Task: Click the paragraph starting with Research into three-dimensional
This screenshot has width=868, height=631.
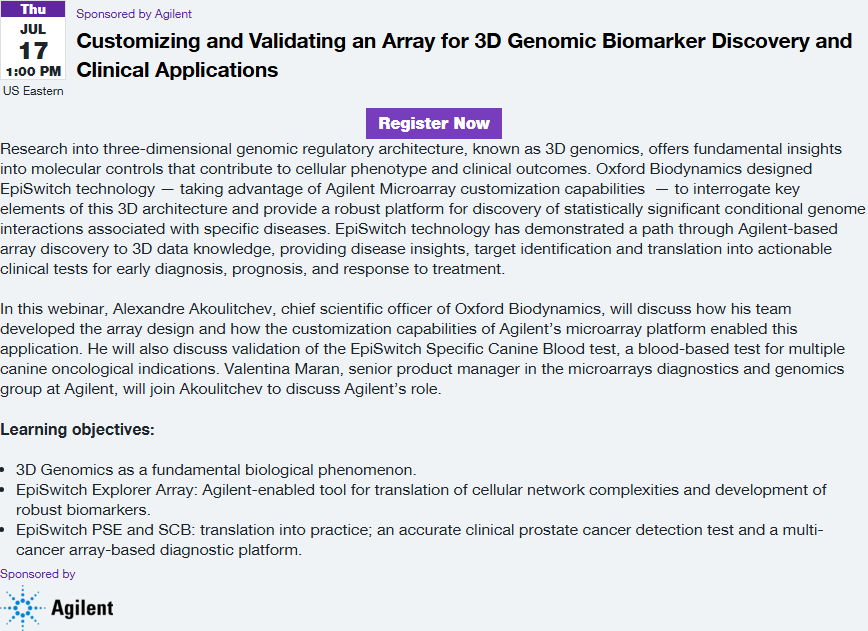Action: click(x=430, y=208)
